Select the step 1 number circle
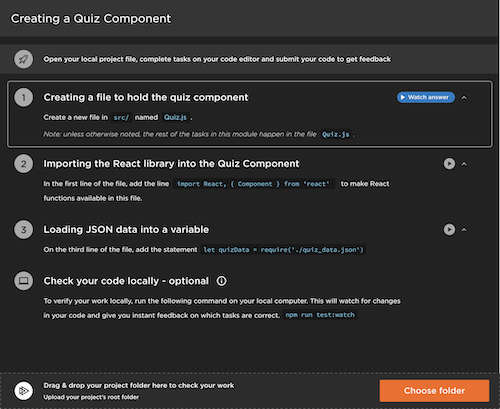500x409 pixels. [23, 97]
